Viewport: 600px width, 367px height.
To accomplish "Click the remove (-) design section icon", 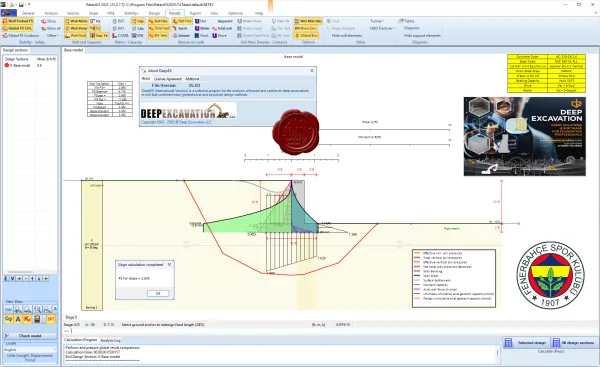I will point(26,279).
